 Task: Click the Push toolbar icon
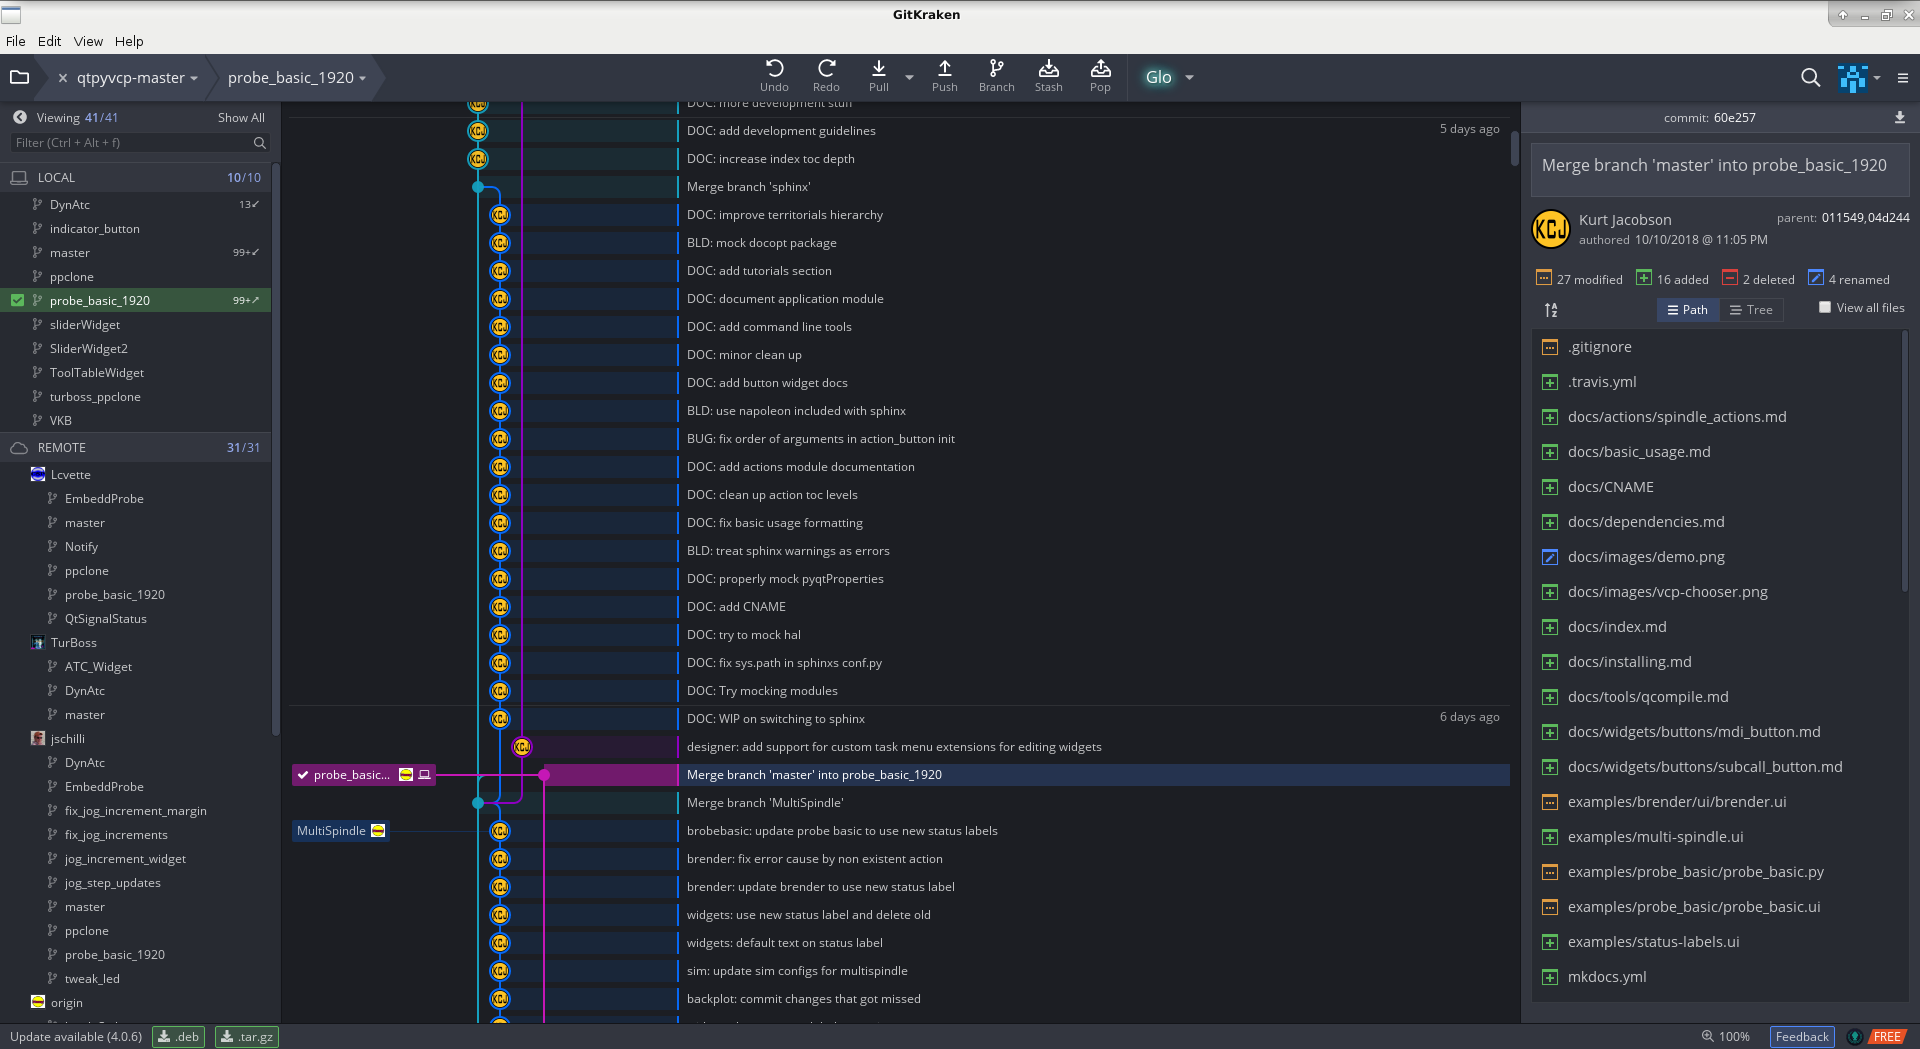pyautogui.click(x=944, y=76)
